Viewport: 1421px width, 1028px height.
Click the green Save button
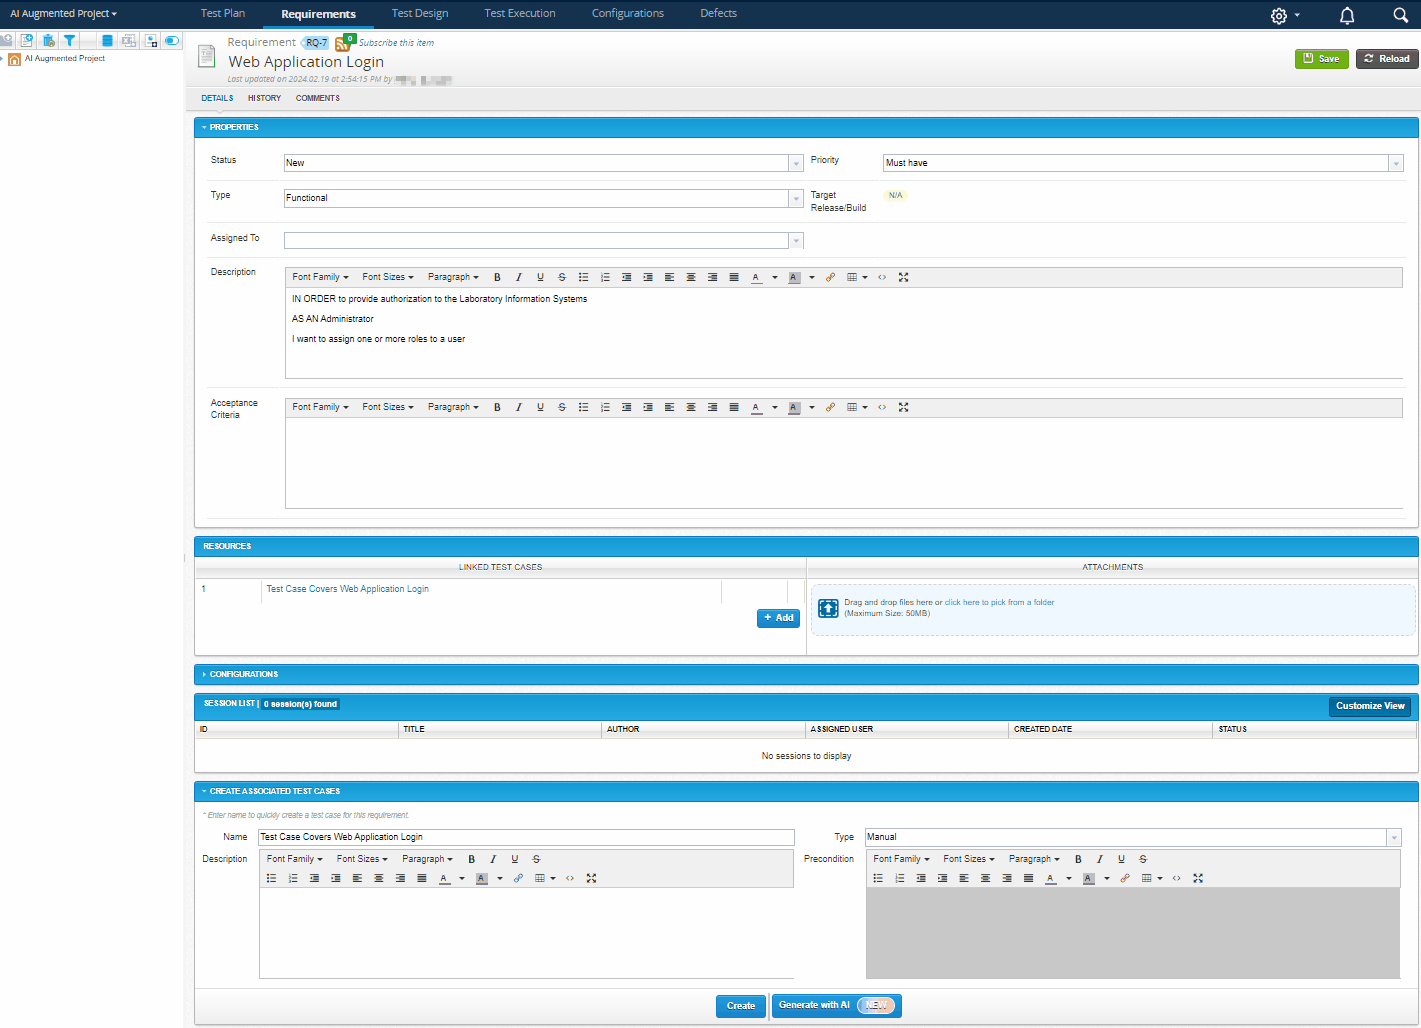1321,59
